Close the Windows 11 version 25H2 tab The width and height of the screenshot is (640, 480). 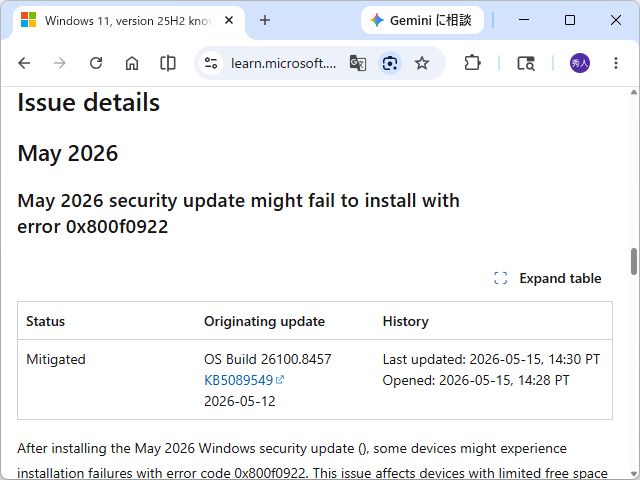coord(229,20)
